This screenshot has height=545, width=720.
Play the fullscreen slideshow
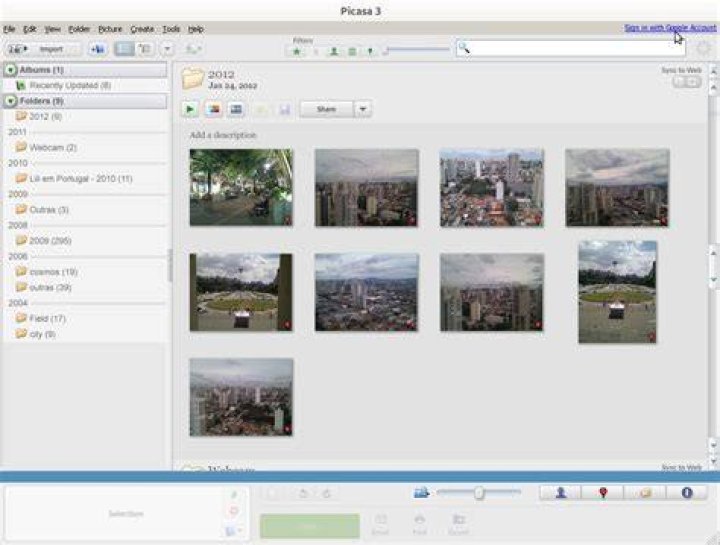pyautogui.click(x=190, y=109)
